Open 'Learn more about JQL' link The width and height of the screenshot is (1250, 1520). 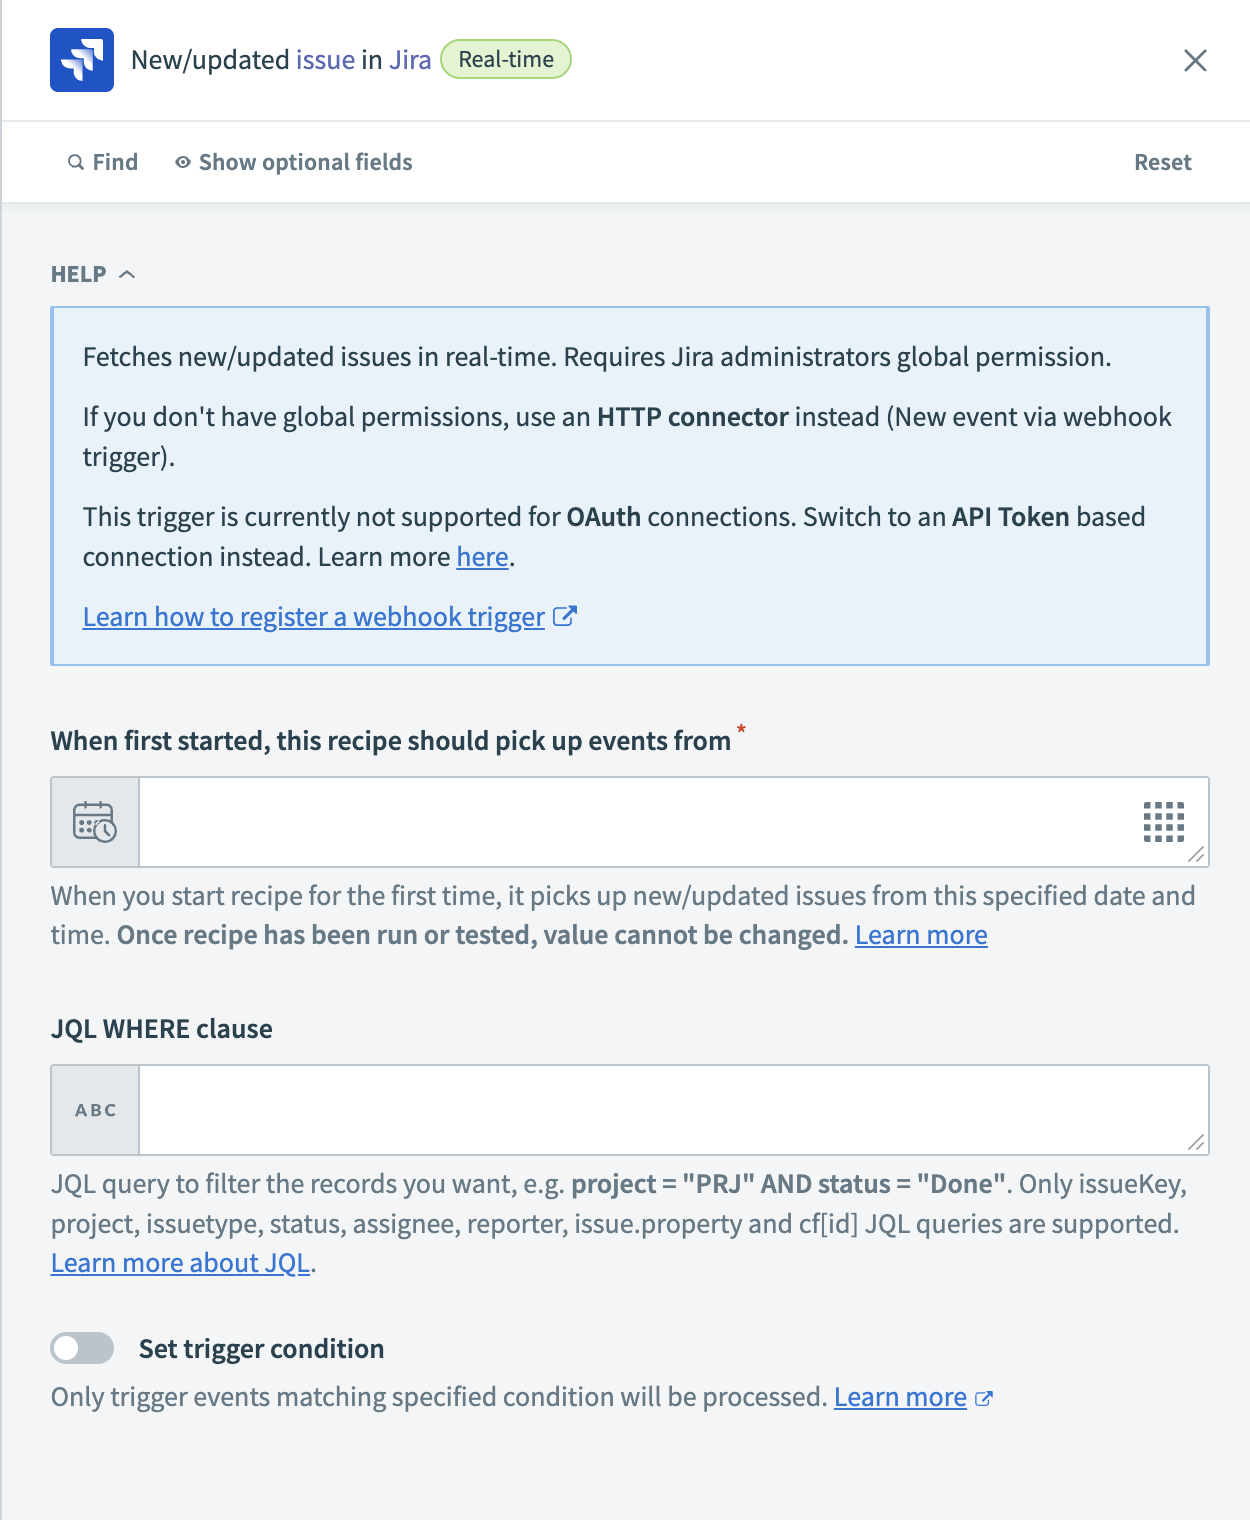(x=180, y=1263)
